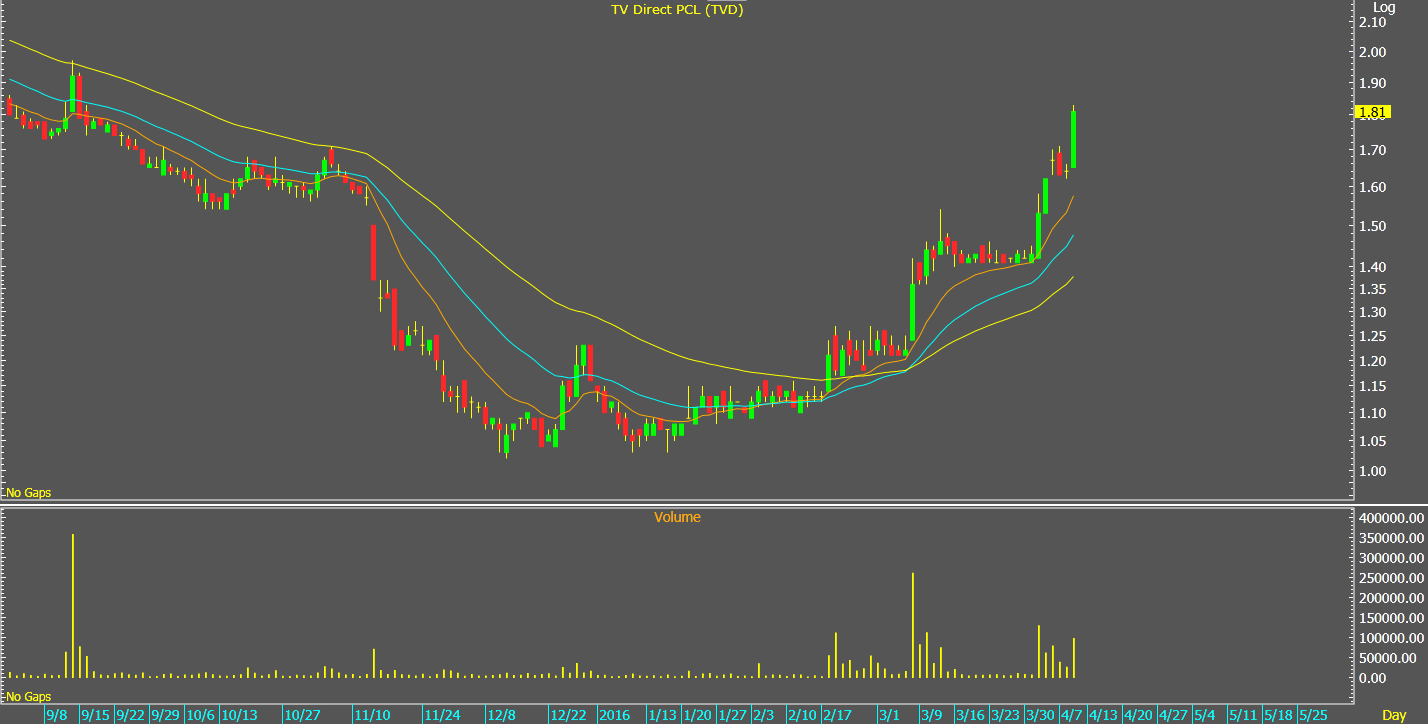Select the 1/20 date on time axis

tap(697, 715)
